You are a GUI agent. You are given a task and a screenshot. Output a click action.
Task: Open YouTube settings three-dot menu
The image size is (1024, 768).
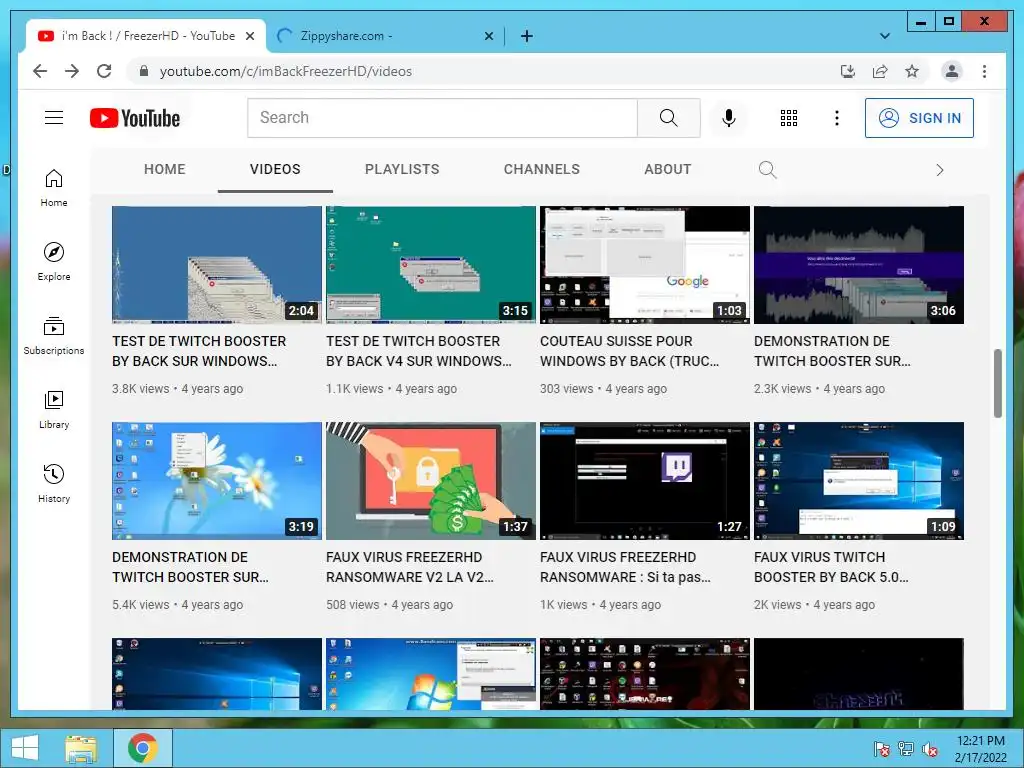coord(837,118)
